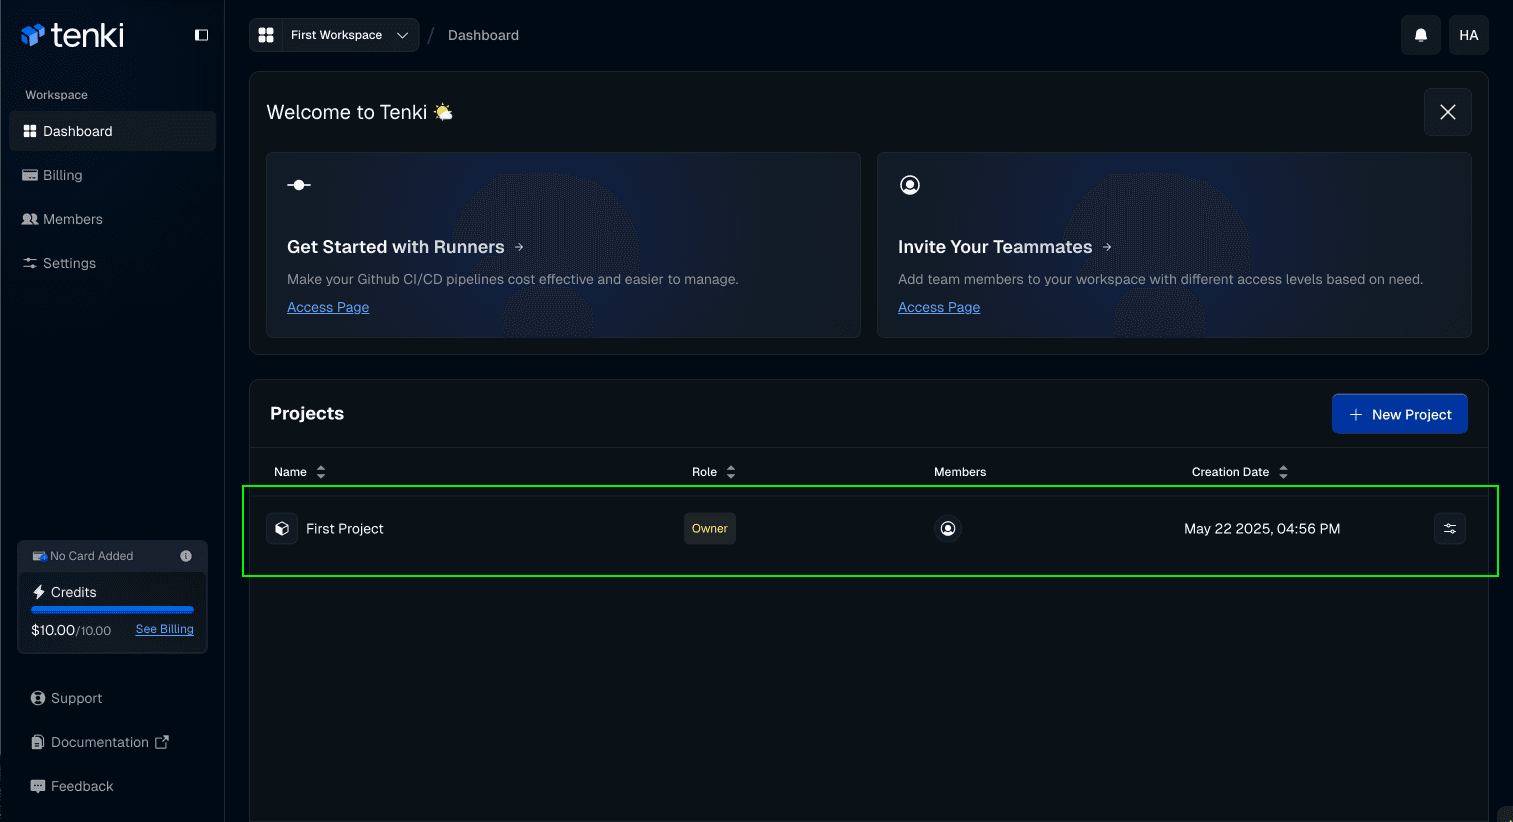Click the runner icon on Get Started card
Image resolution: width=1513 pixels, height=822 pixels.
pyautogui.click(x=299, y=185)
